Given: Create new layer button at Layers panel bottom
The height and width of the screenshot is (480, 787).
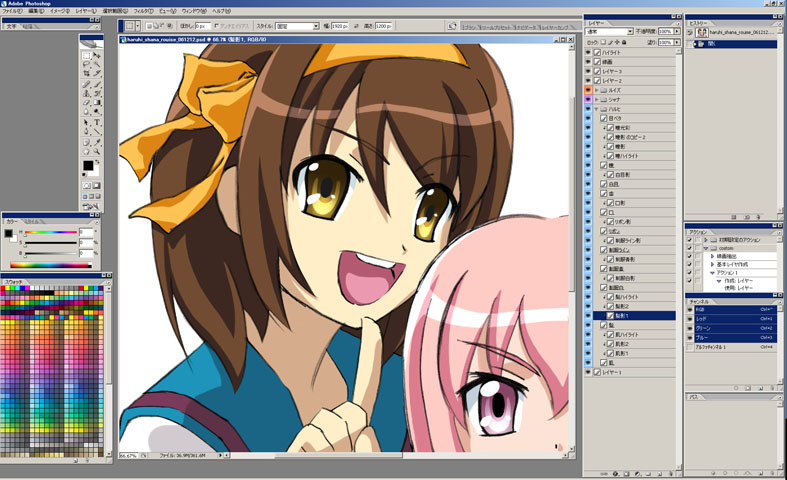Looking at the screenshot, I should 660,473.
